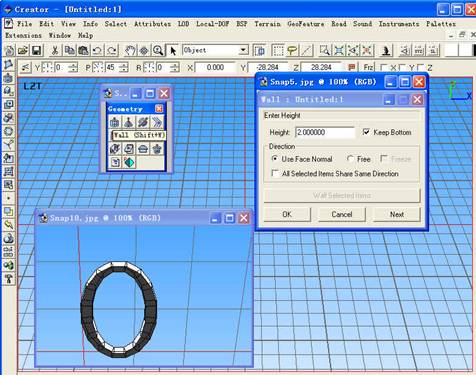Activate the hand pan tool
Image resolution: width=476 pixels, height=375 pixels.
pos(130,51)
